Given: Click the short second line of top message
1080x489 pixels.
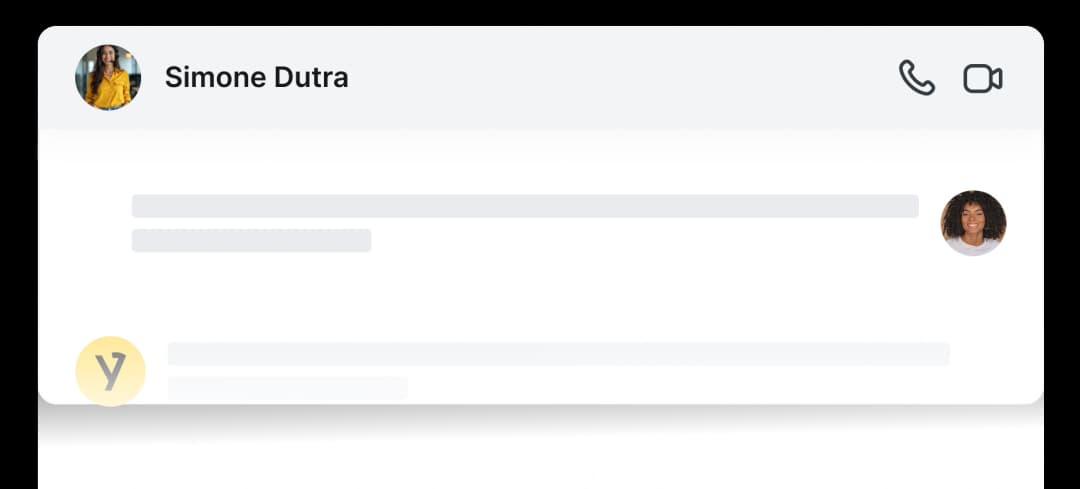Looking at the screenshot, I should tap(251, 240).
